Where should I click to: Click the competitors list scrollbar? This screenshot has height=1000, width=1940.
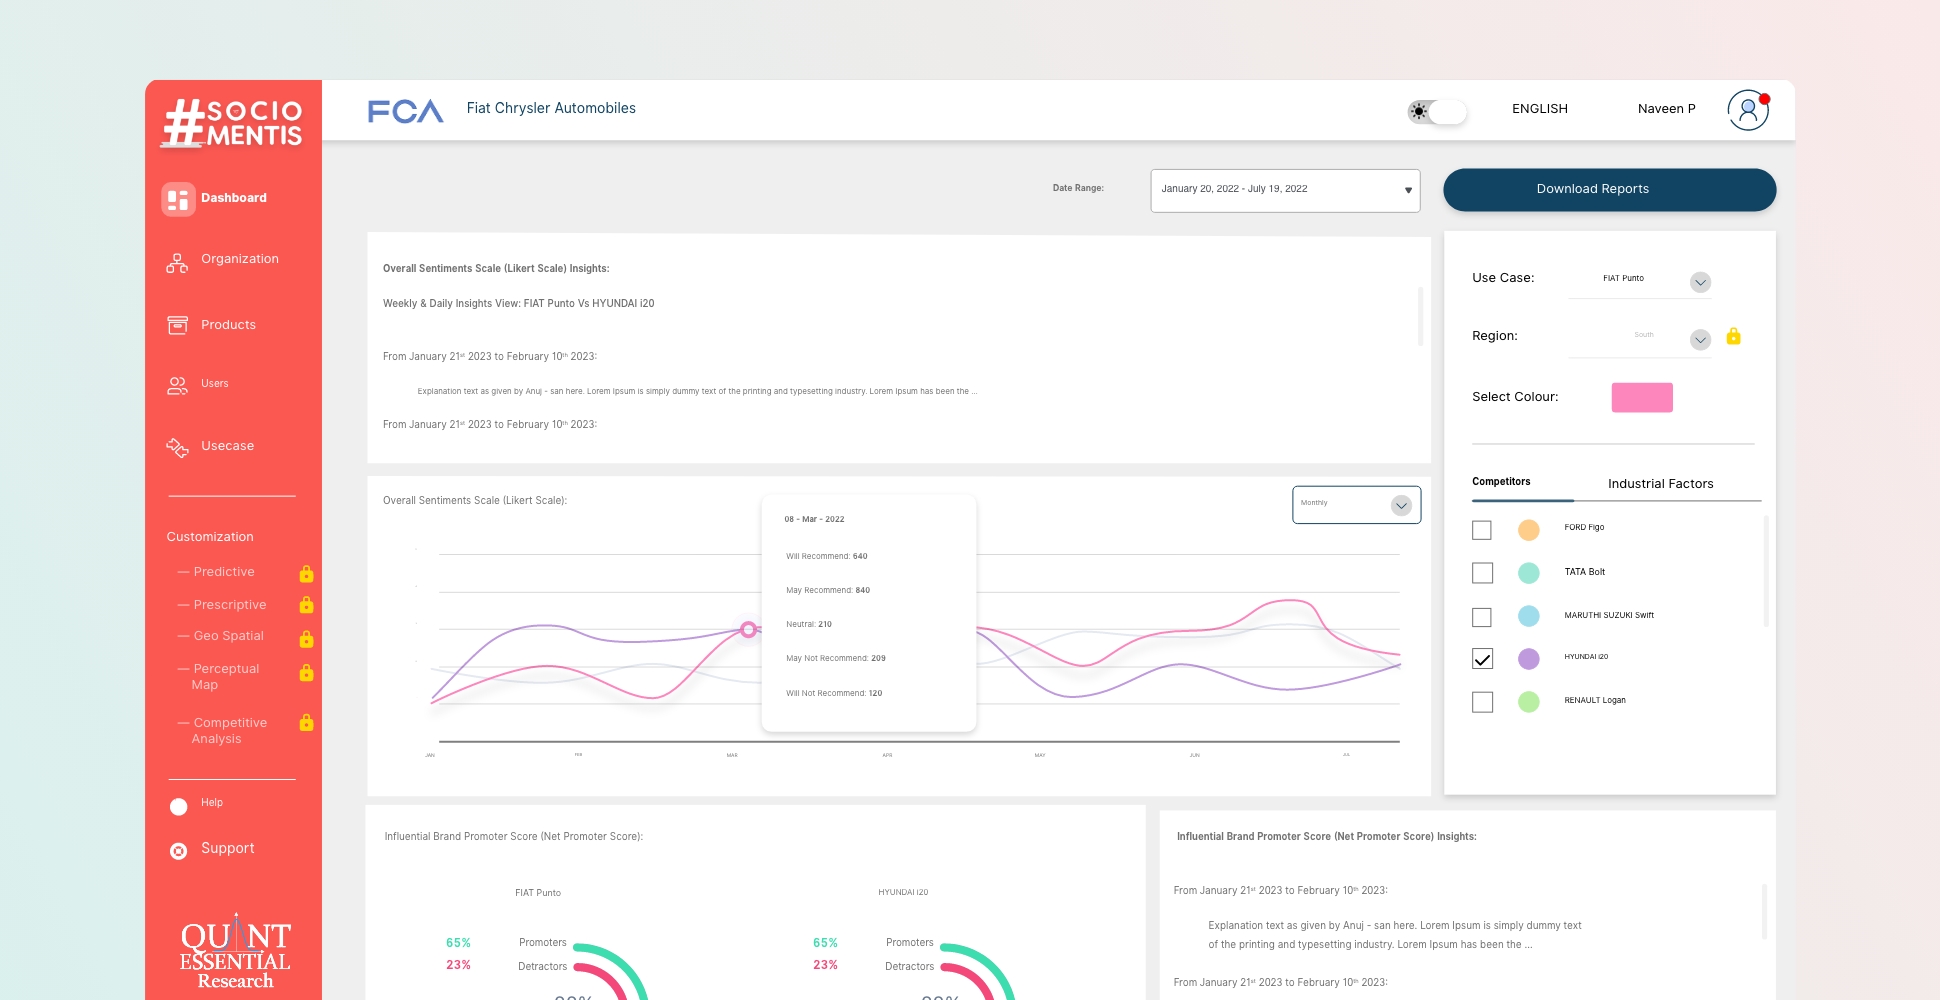[x=1766, y=571]
